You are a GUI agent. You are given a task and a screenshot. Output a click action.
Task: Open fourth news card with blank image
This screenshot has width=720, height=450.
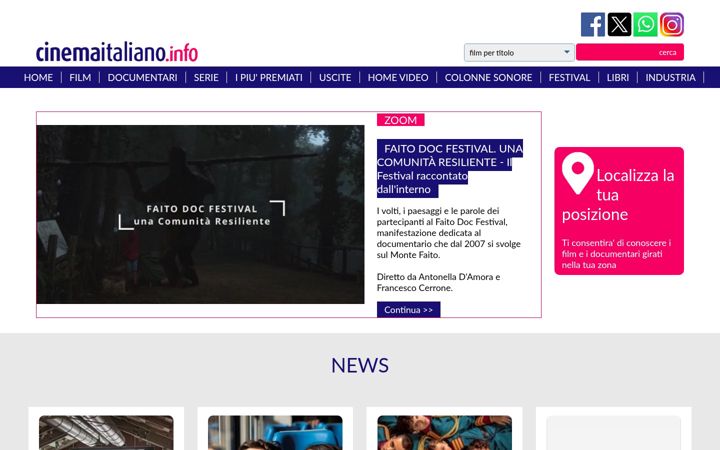pos(613,432)
